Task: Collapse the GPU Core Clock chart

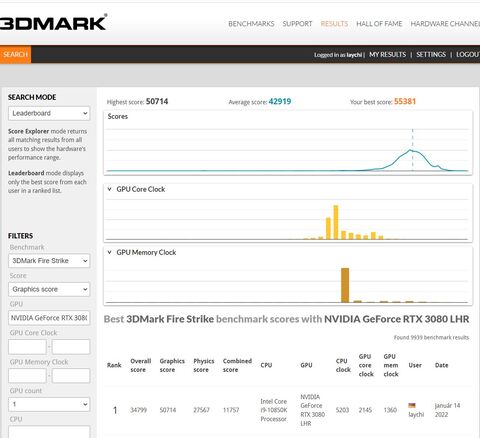Action: pyautogui.click(x=109, y=189)
